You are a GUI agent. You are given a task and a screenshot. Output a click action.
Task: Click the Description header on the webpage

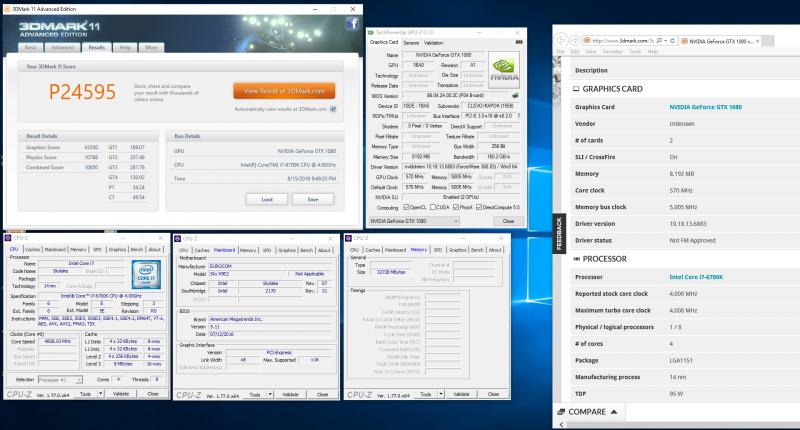point(591,70)
